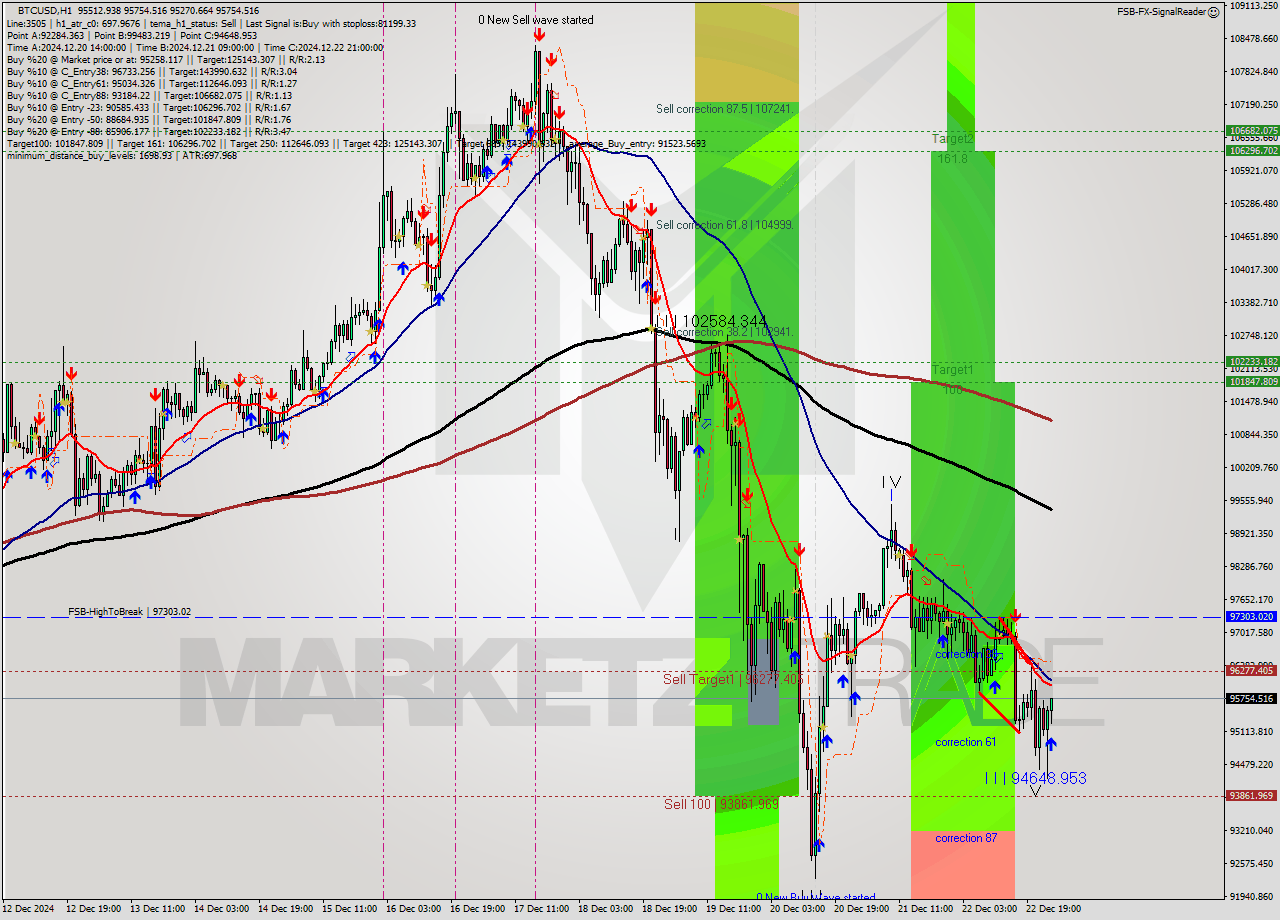Select the 'FSB-HighToBreak | 97303.02' line label
The height and width of the screenshot is (920, 1280).
(x=129, y=611)
